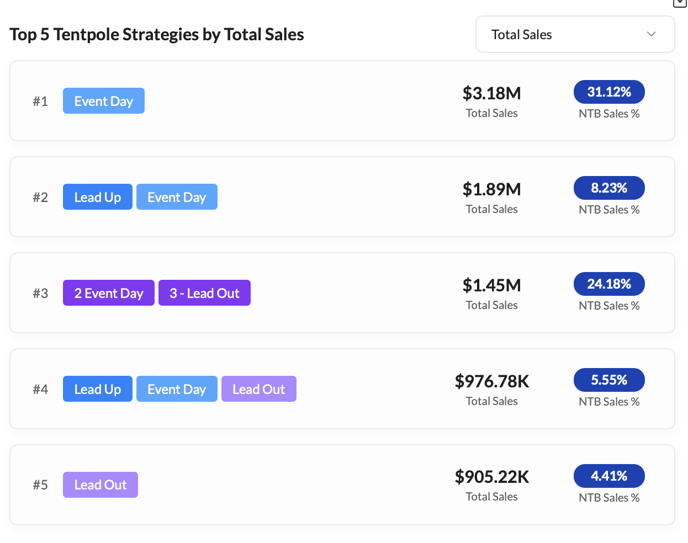This screenshot has height=543, width=688.
Task: Click the download icon in top-right corner
Action: click(680, 3)
